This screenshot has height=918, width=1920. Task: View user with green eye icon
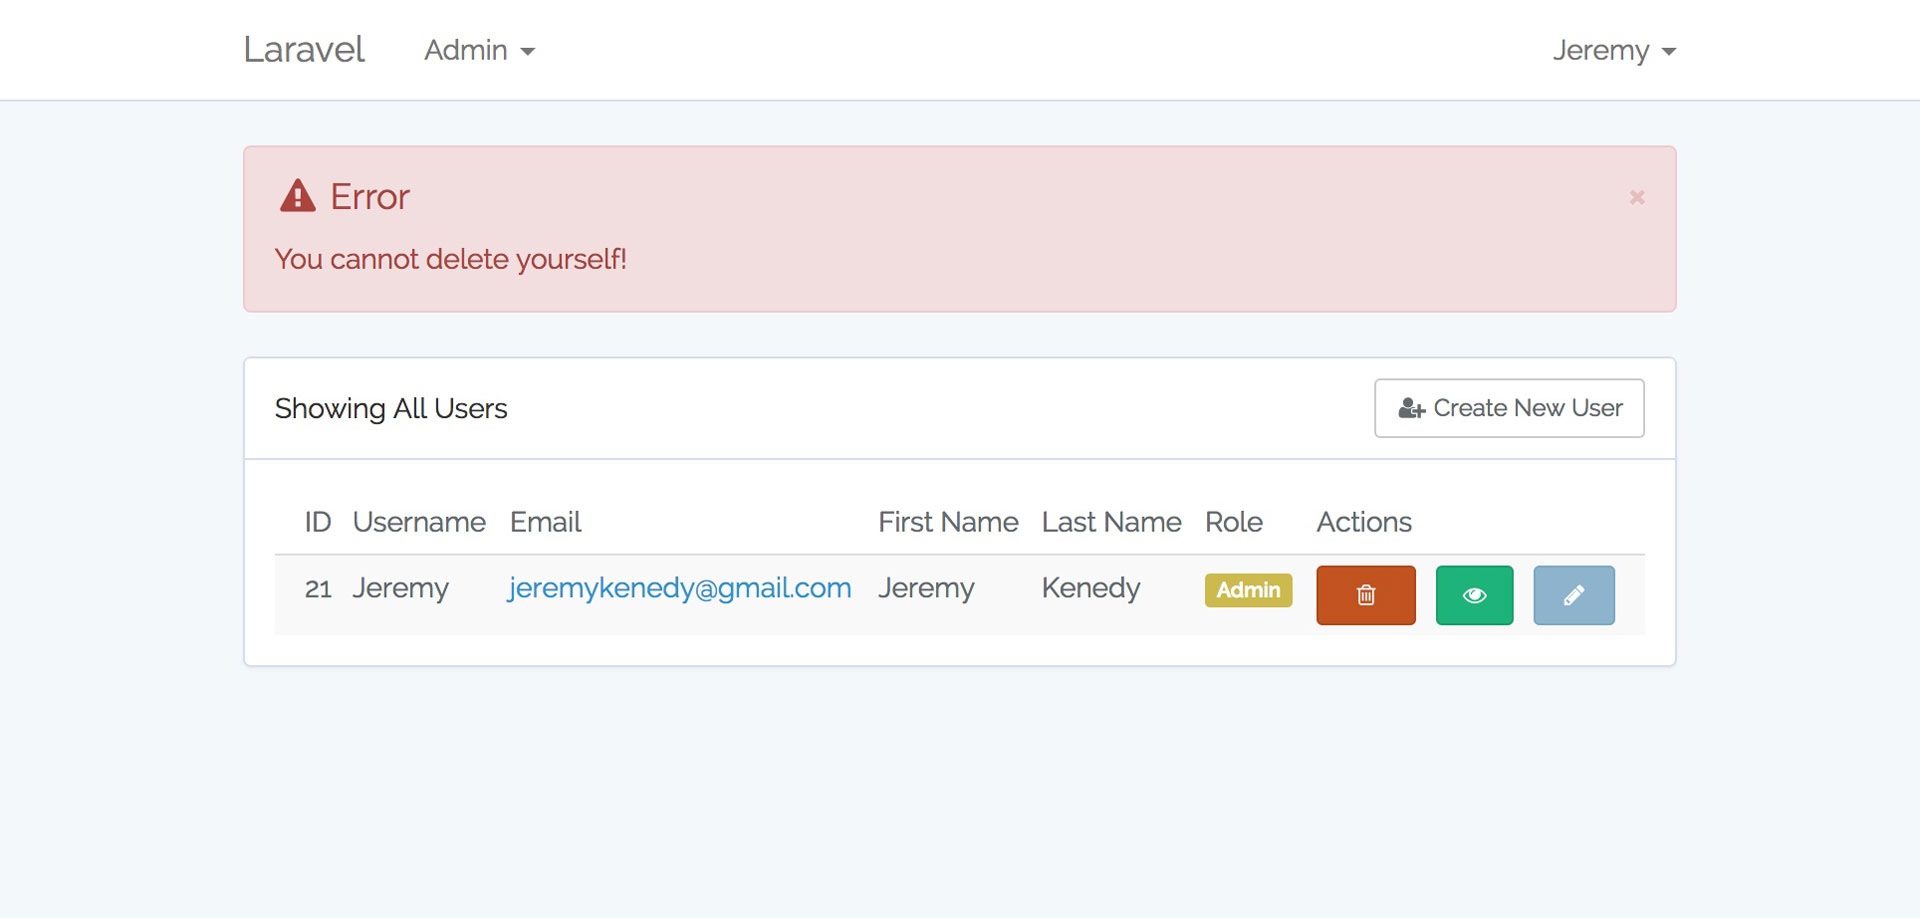(1474, 595)
